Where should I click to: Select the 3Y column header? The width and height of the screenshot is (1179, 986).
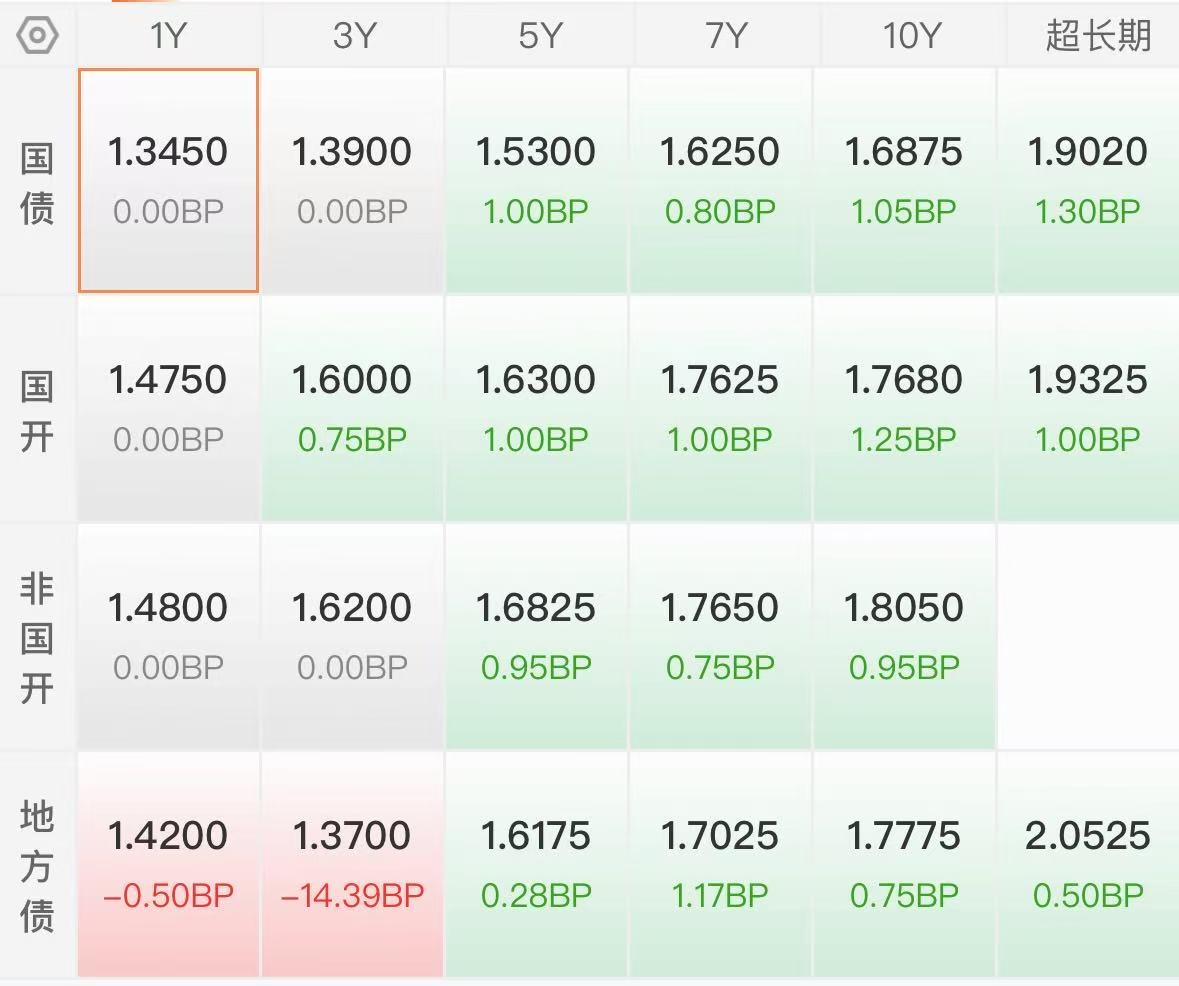353,35
